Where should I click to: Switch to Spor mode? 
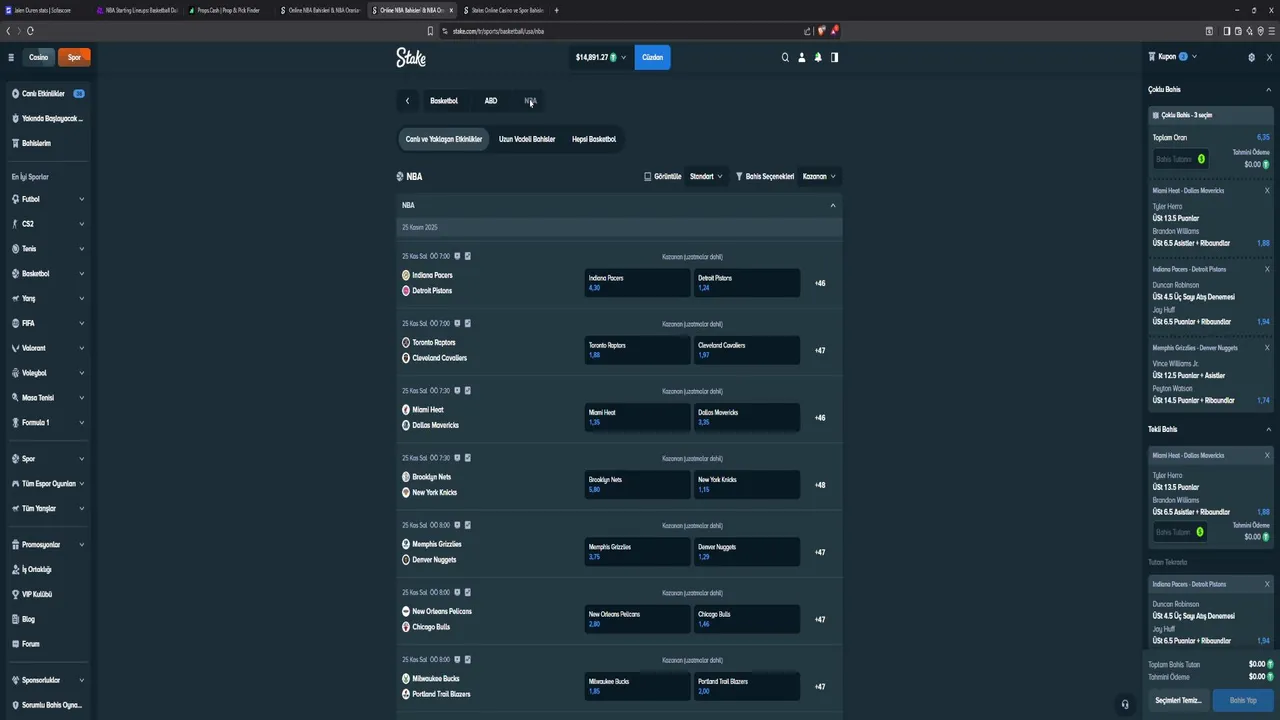[x=74, y=57]
